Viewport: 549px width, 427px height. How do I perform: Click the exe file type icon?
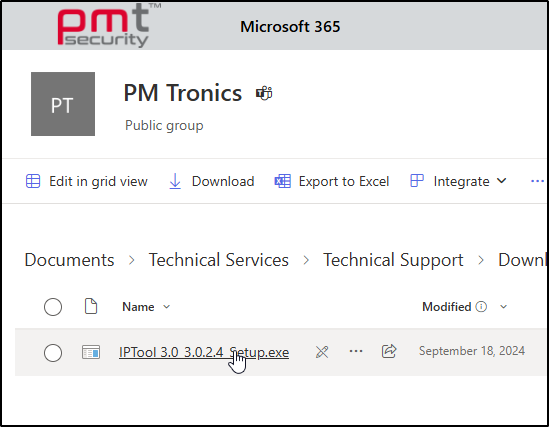(91, 352)
